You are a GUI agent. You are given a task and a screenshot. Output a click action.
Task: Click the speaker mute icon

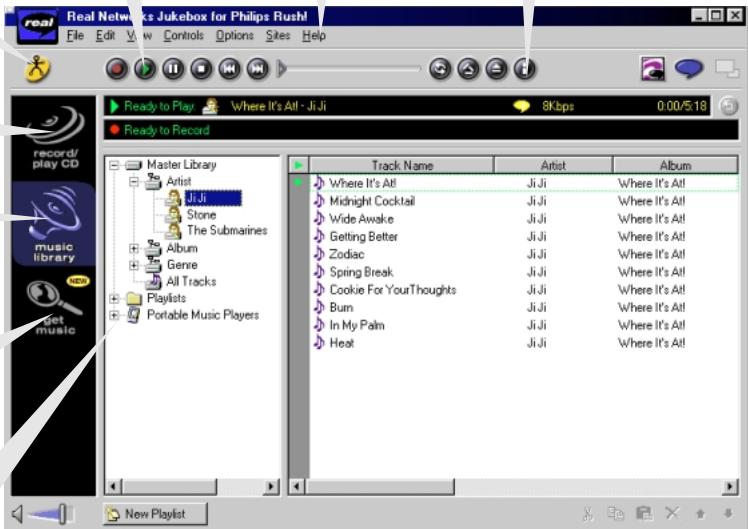(x=17, y=514)
